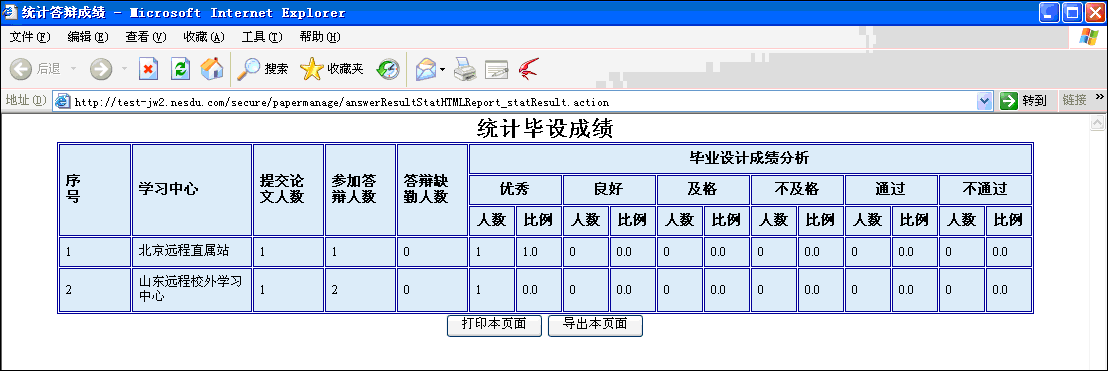Click the 良好 grade header
The height and width of the screenshot is (371, 1108).
(x=609, y=189)
